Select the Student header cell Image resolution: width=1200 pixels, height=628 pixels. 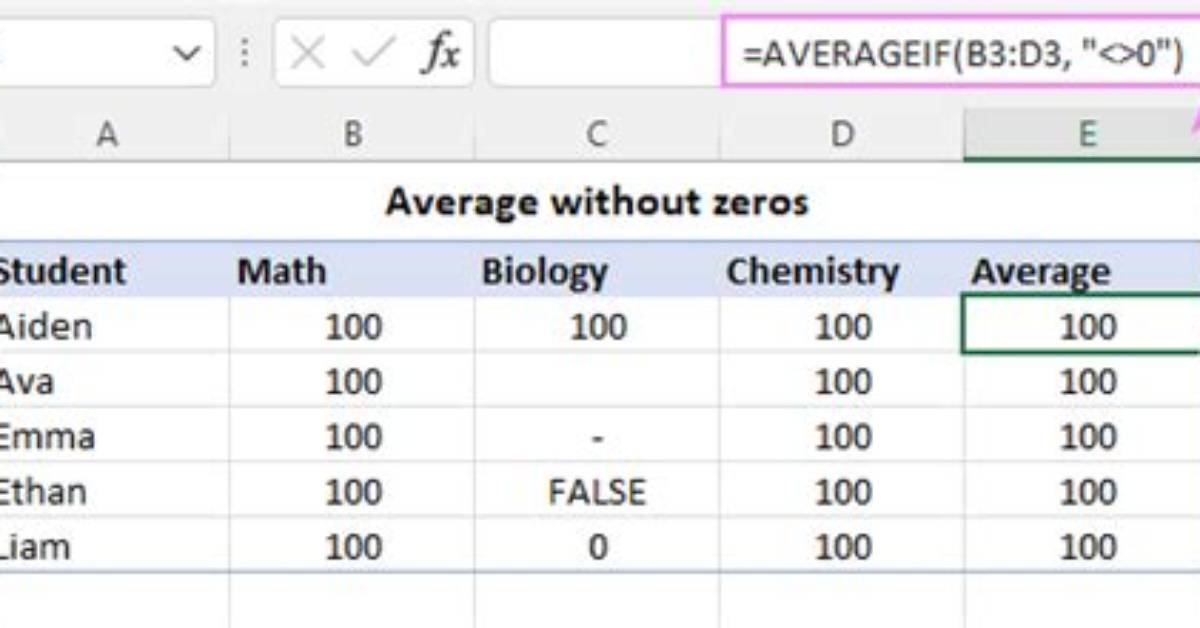114,271
